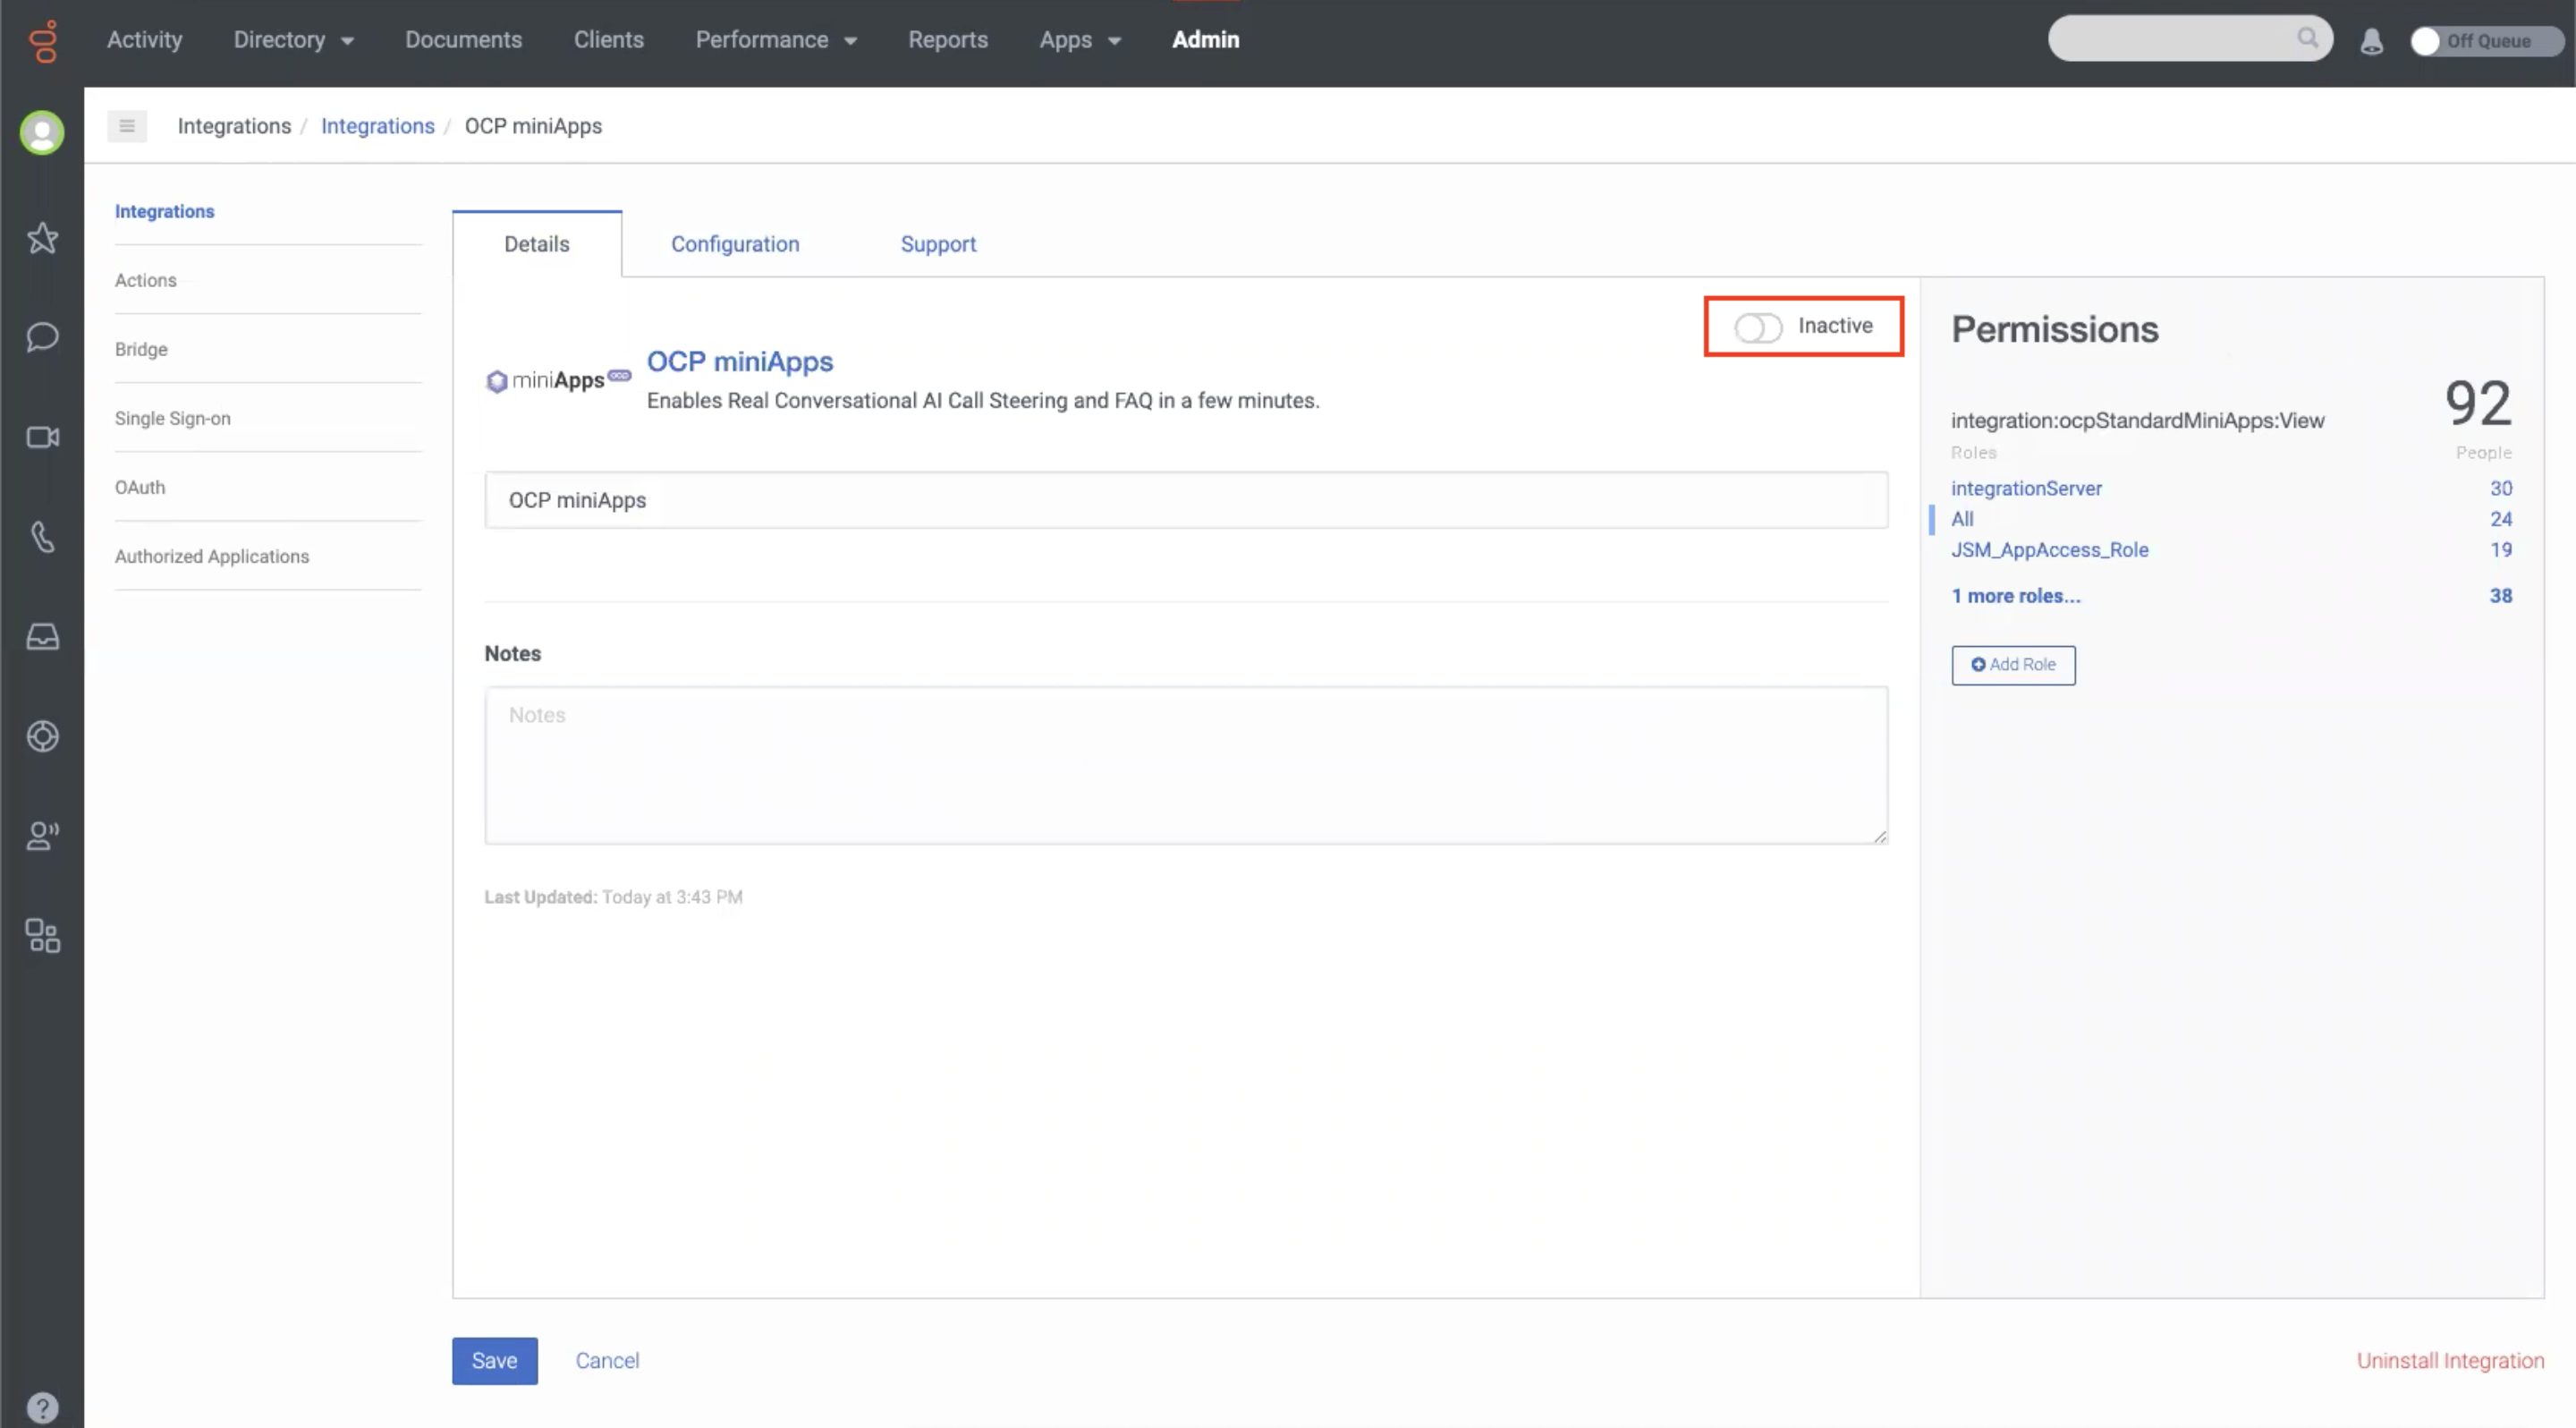Click the more roles count 38
This screenshot has height=1428, width=2576.
point(2500,596)
